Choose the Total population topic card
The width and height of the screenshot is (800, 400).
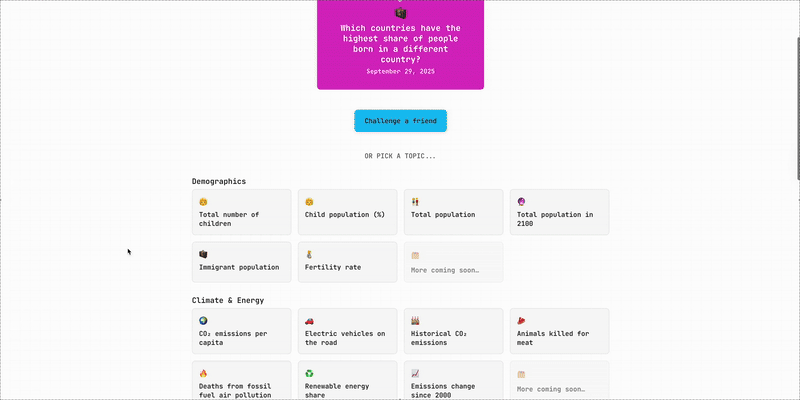coord(453,213)
